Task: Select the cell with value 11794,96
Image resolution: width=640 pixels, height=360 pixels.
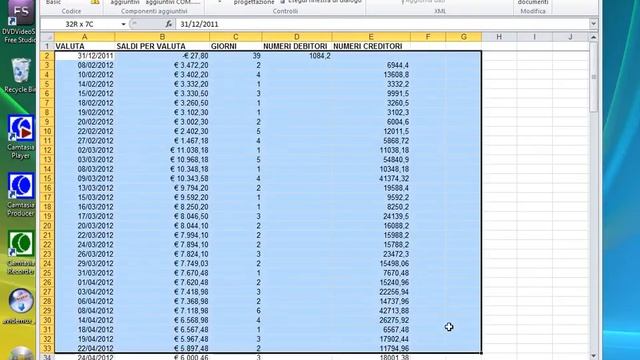Action: 371,348
